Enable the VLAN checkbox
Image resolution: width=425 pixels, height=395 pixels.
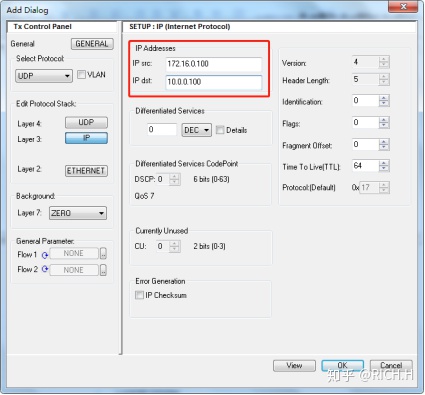(81, 74)
